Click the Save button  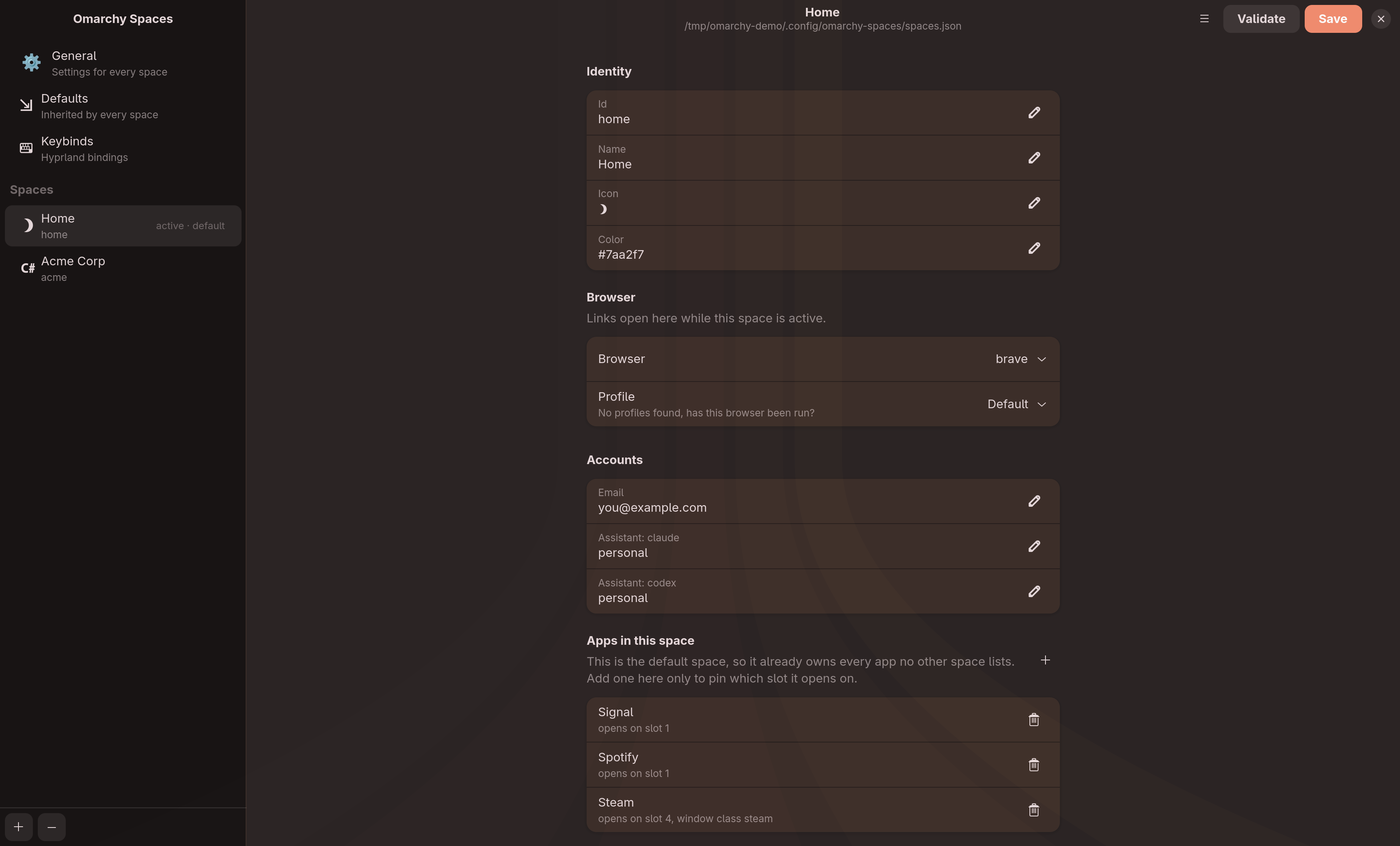point(1333,19)
